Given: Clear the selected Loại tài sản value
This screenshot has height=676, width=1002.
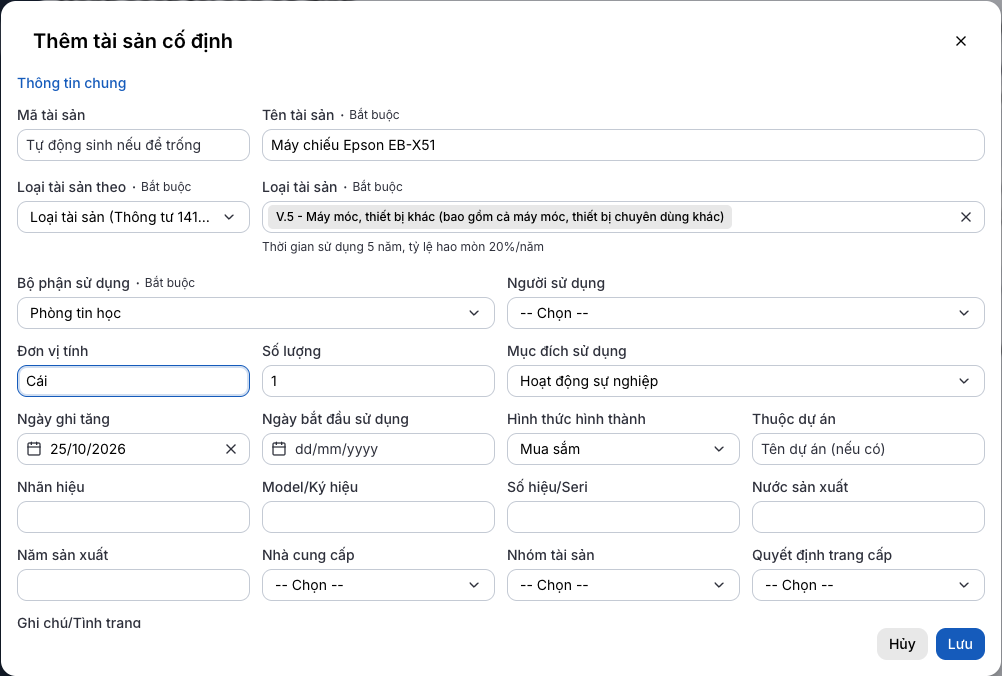Looking at the screenshot, I should click(966, 217).
